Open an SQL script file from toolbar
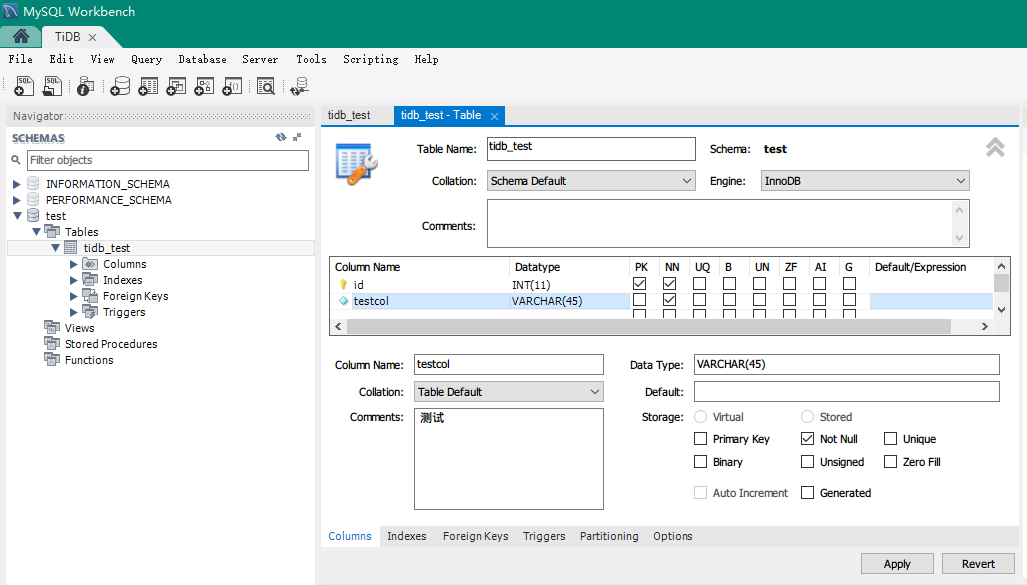 pyautogui.click(x=52, y=86)
